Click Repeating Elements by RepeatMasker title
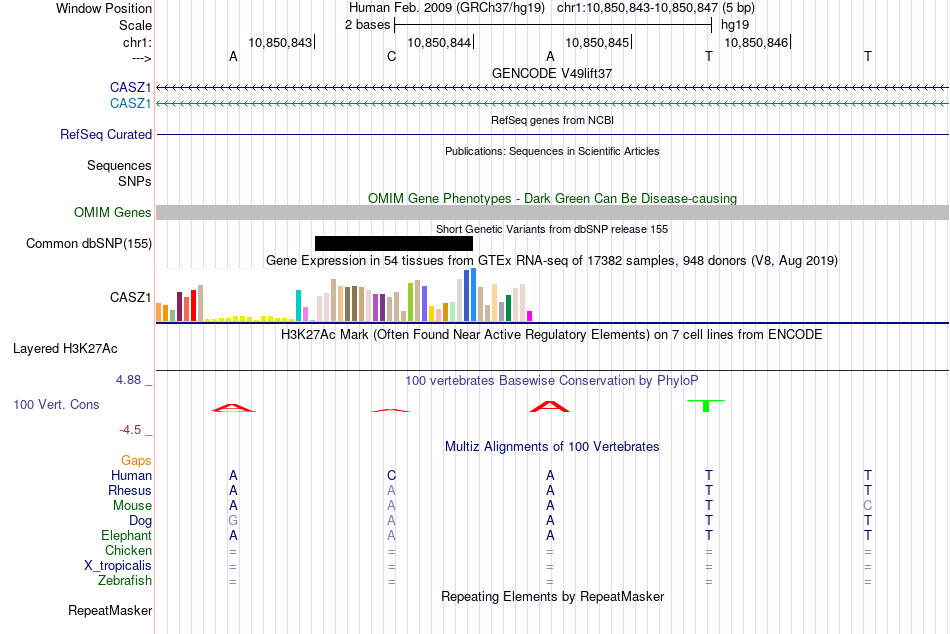This screenshot has height=634, width=950. 553,596
